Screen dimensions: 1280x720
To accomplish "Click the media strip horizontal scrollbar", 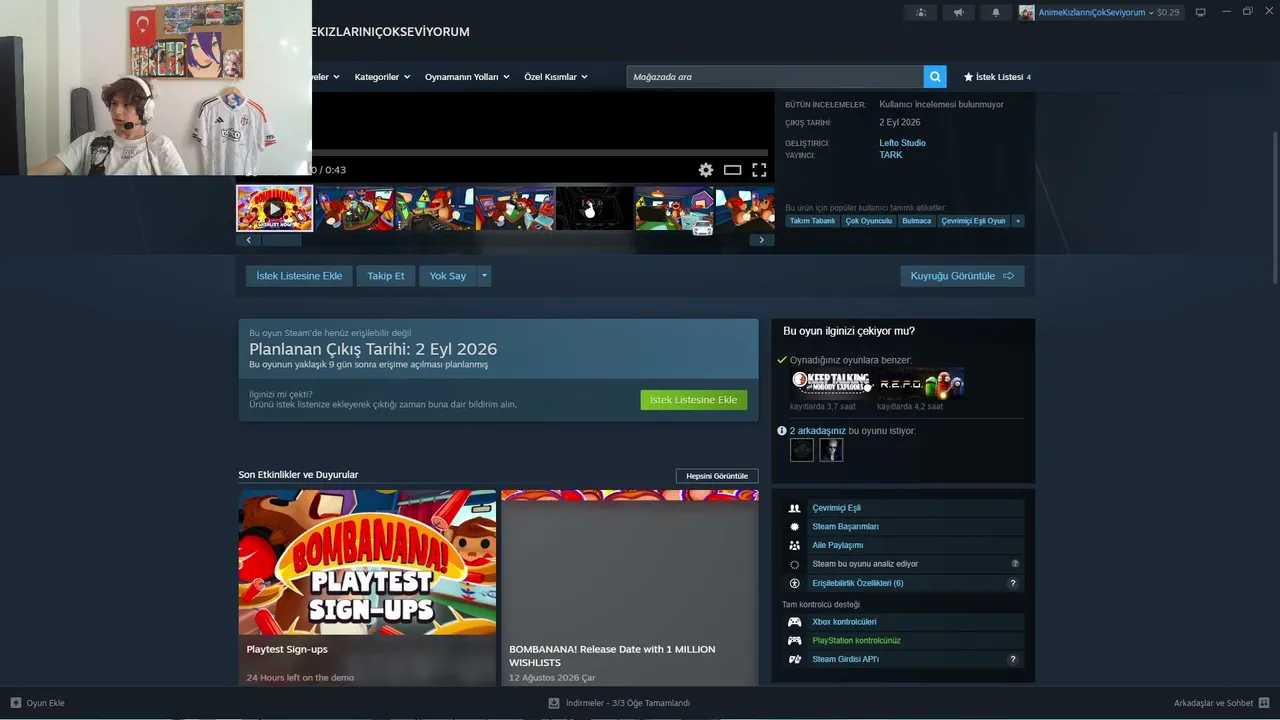I will tap(281, 240).
